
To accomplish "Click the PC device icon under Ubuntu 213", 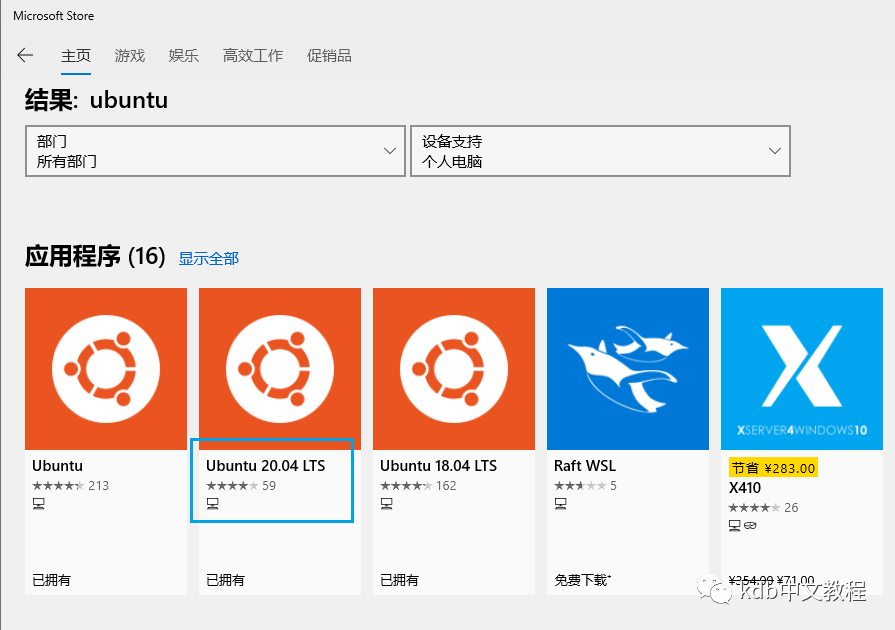I will pos(39,503).
